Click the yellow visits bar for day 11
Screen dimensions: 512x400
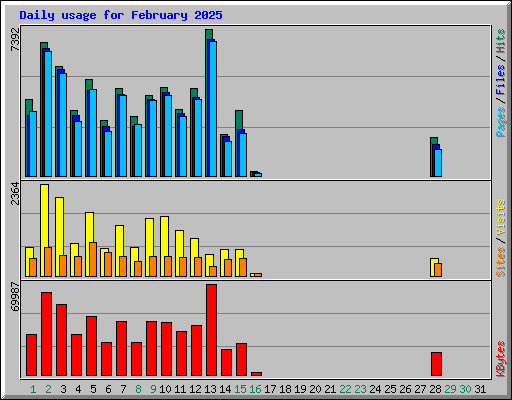tap(179, 243)
